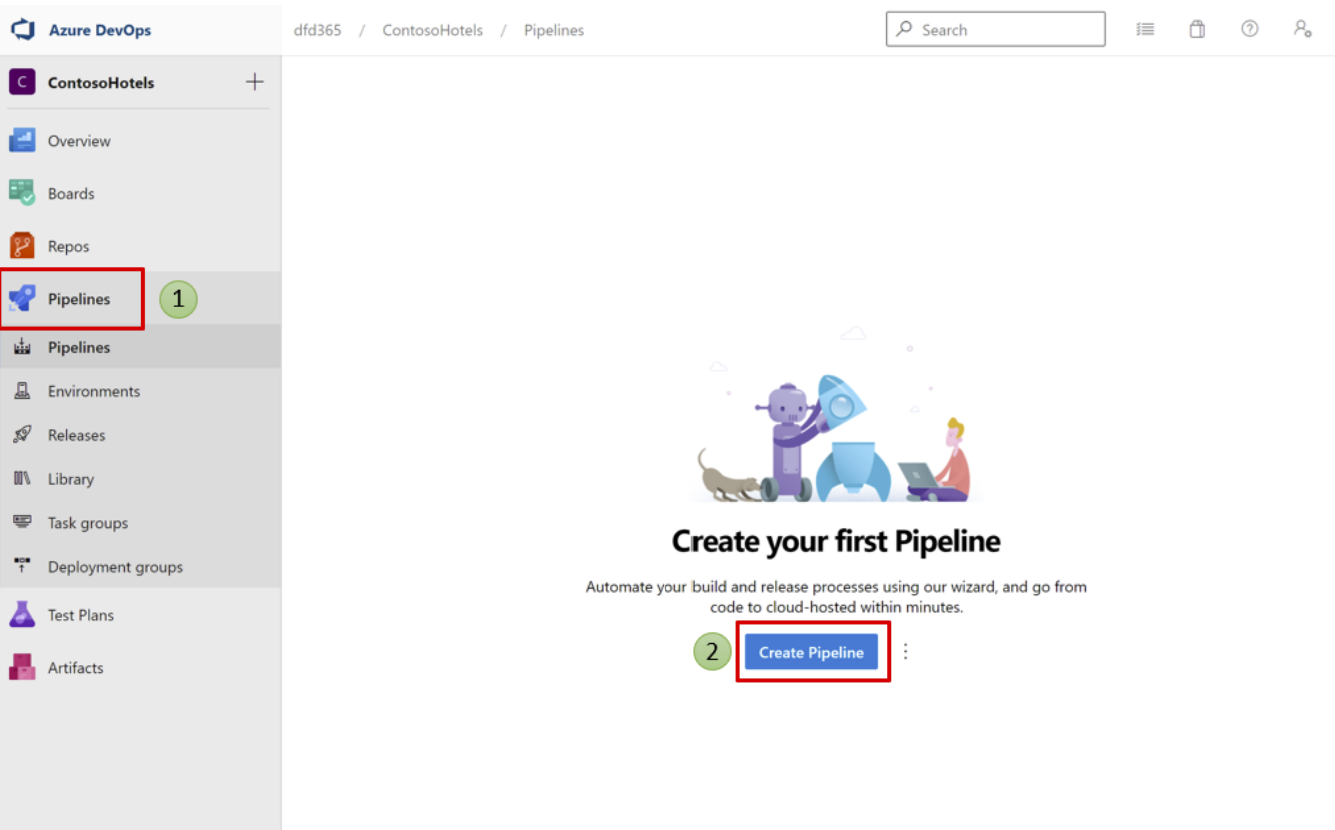
Task: Open the Marketplace shopping bag icon
Action: coord(1197,30)
